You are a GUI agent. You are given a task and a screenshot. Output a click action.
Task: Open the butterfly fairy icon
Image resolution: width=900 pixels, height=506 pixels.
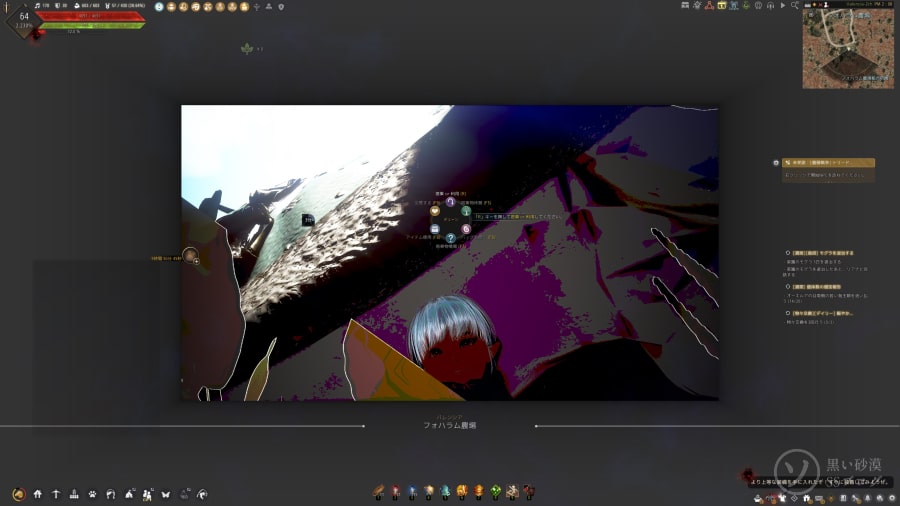click(166, 494)
